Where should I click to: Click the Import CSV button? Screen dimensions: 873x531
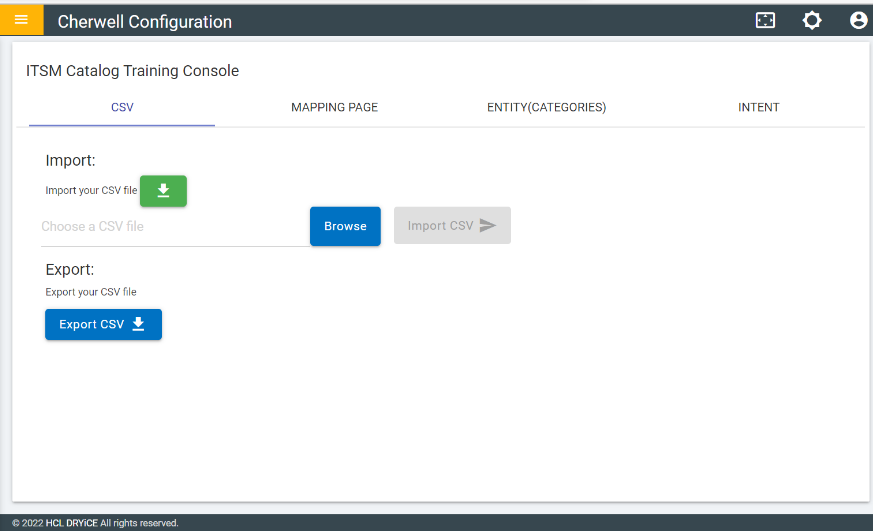[x=452, y=225]
